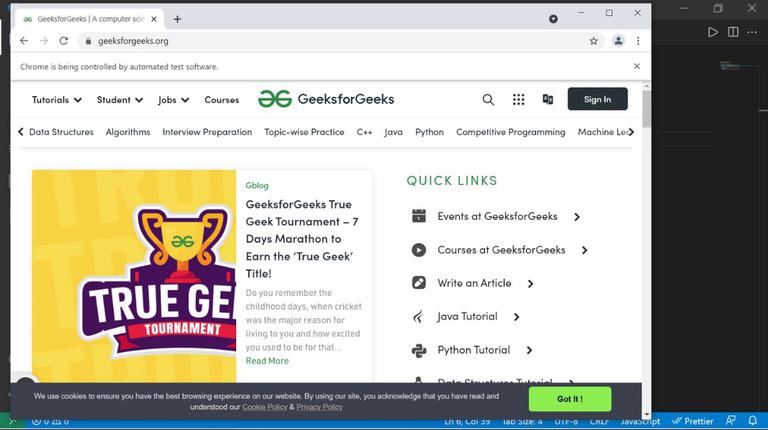Open the GeeksforGeeks search icon
Screen dimensions: 768x430
click(488, 100)
